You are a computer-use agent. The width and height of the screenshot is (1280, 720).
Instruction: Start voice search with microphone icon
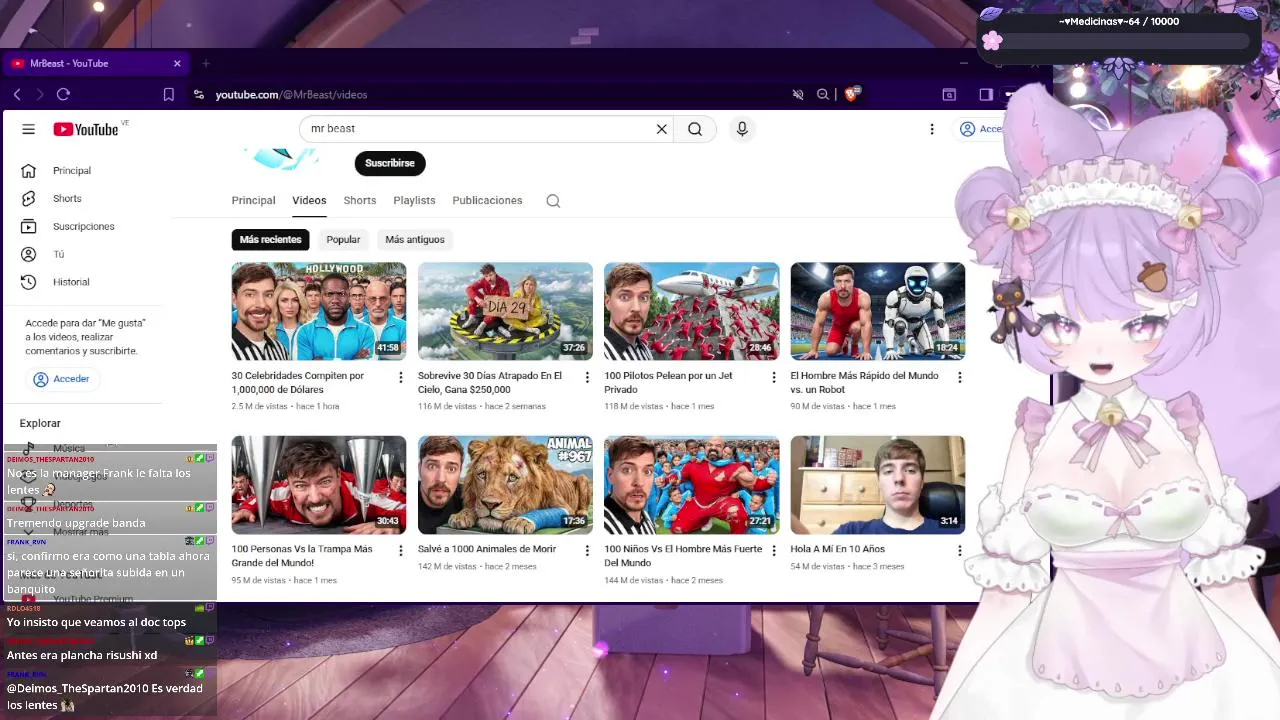point(742,129)
